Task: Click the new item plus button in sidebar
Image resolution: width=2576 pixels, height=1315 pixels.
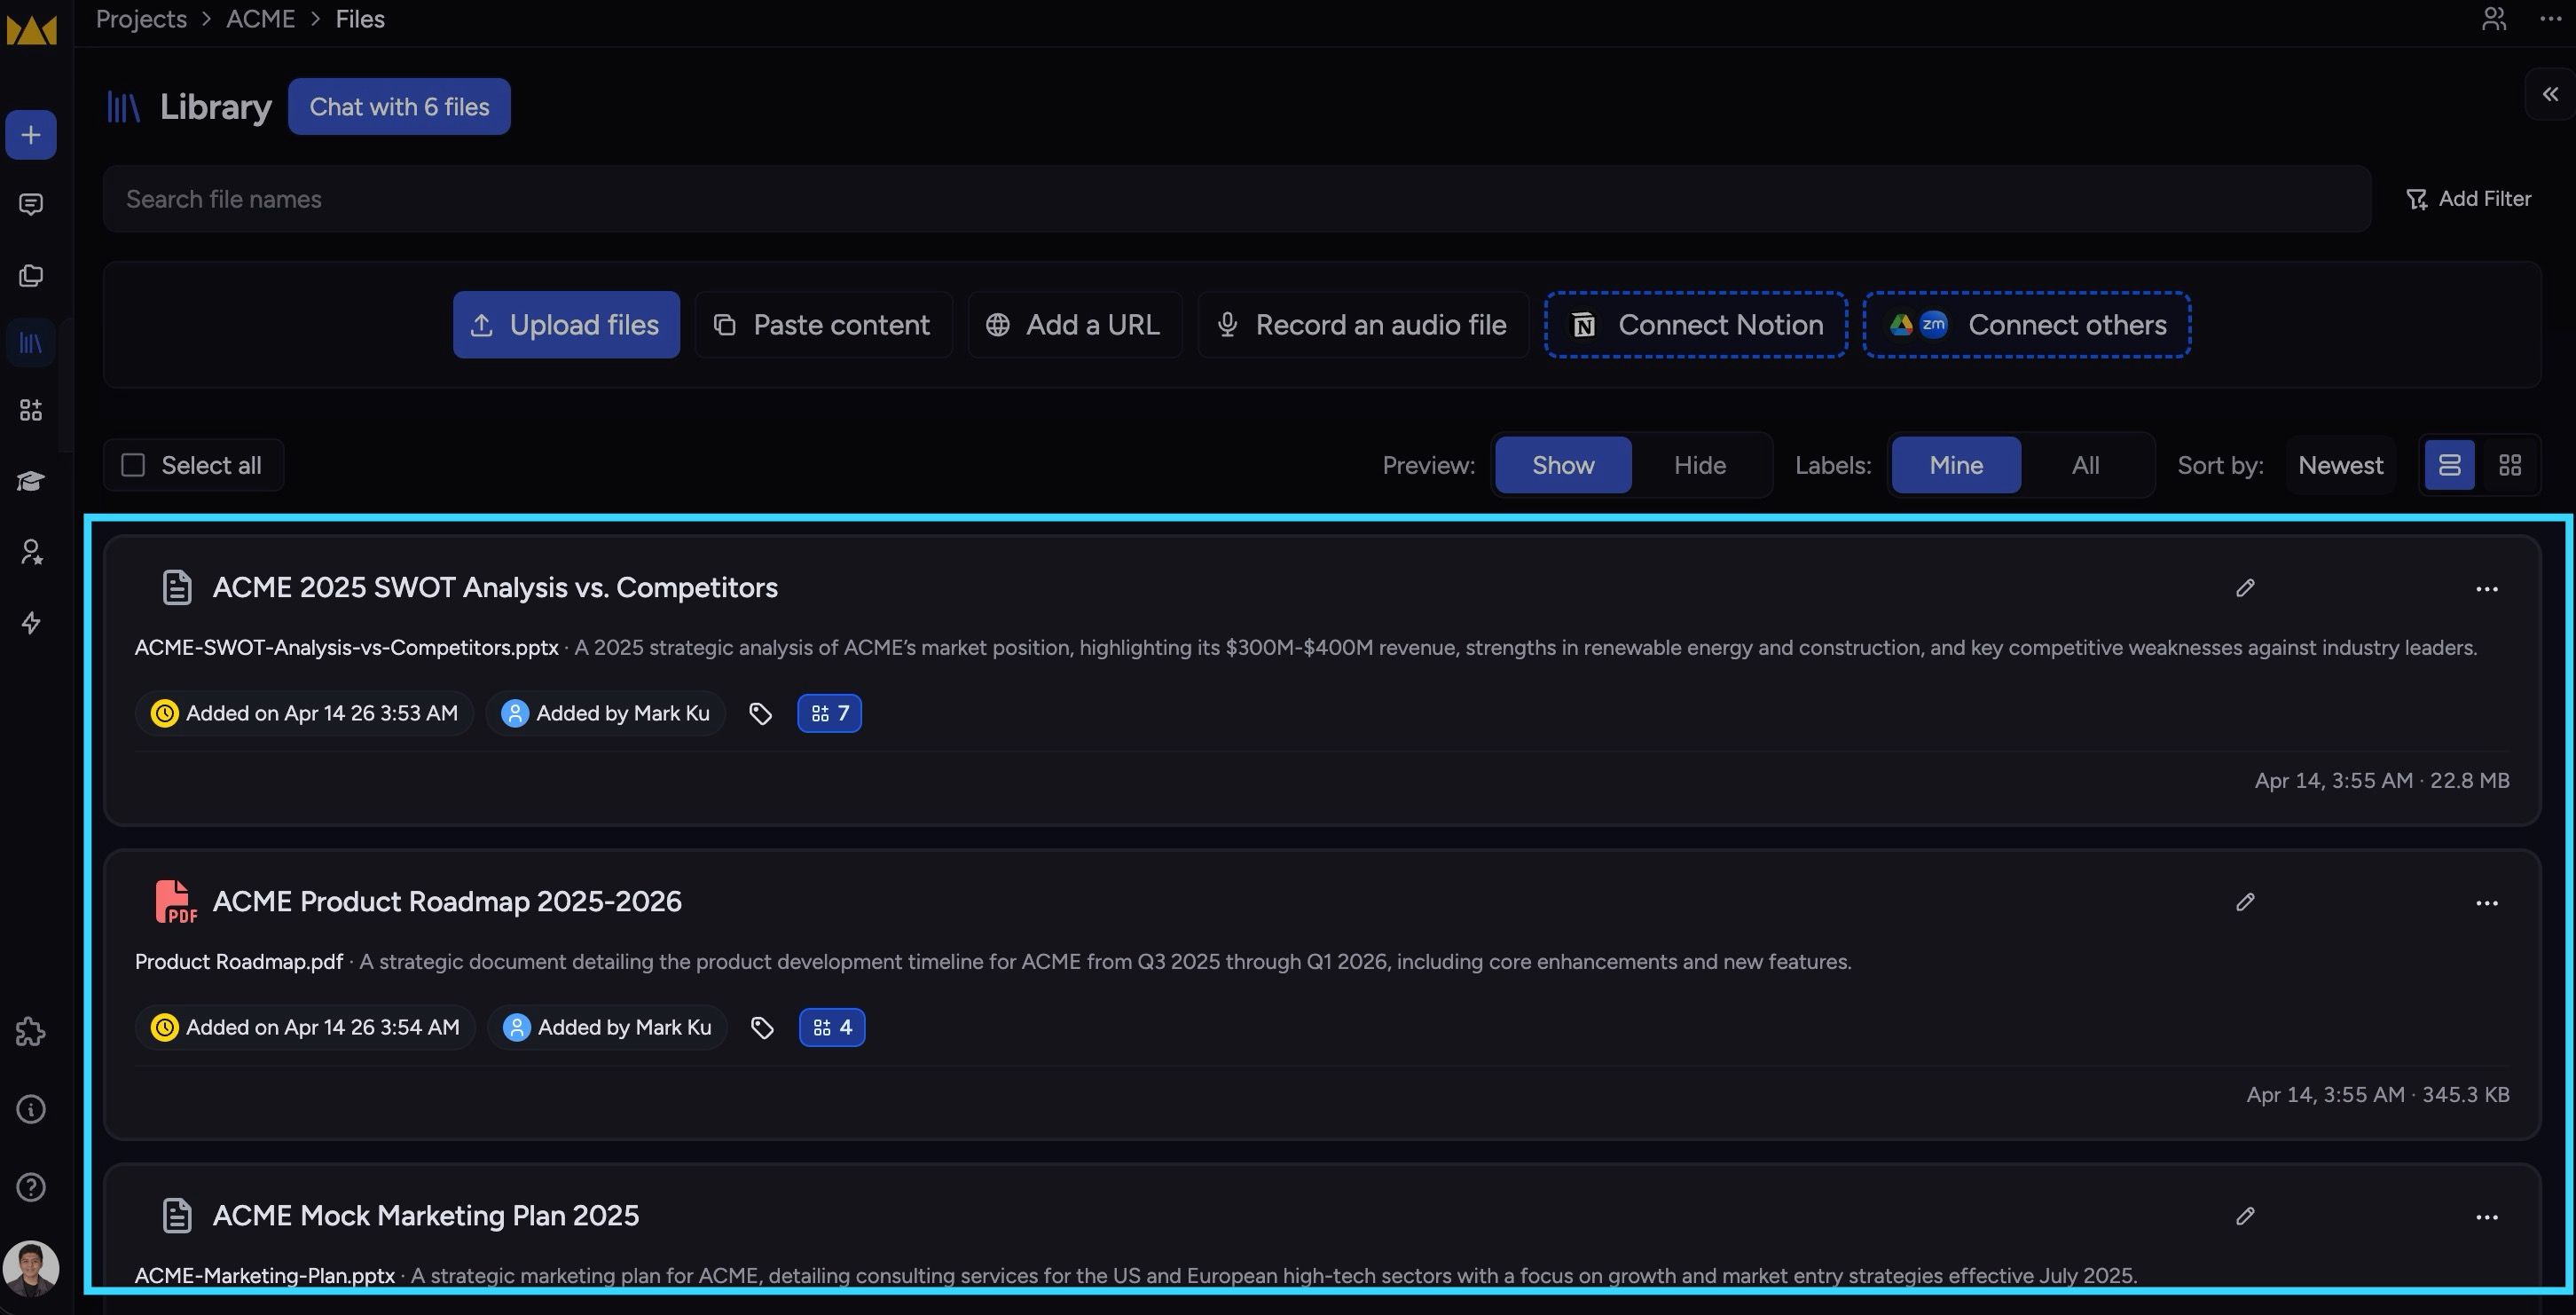Action: coord(31,135)
